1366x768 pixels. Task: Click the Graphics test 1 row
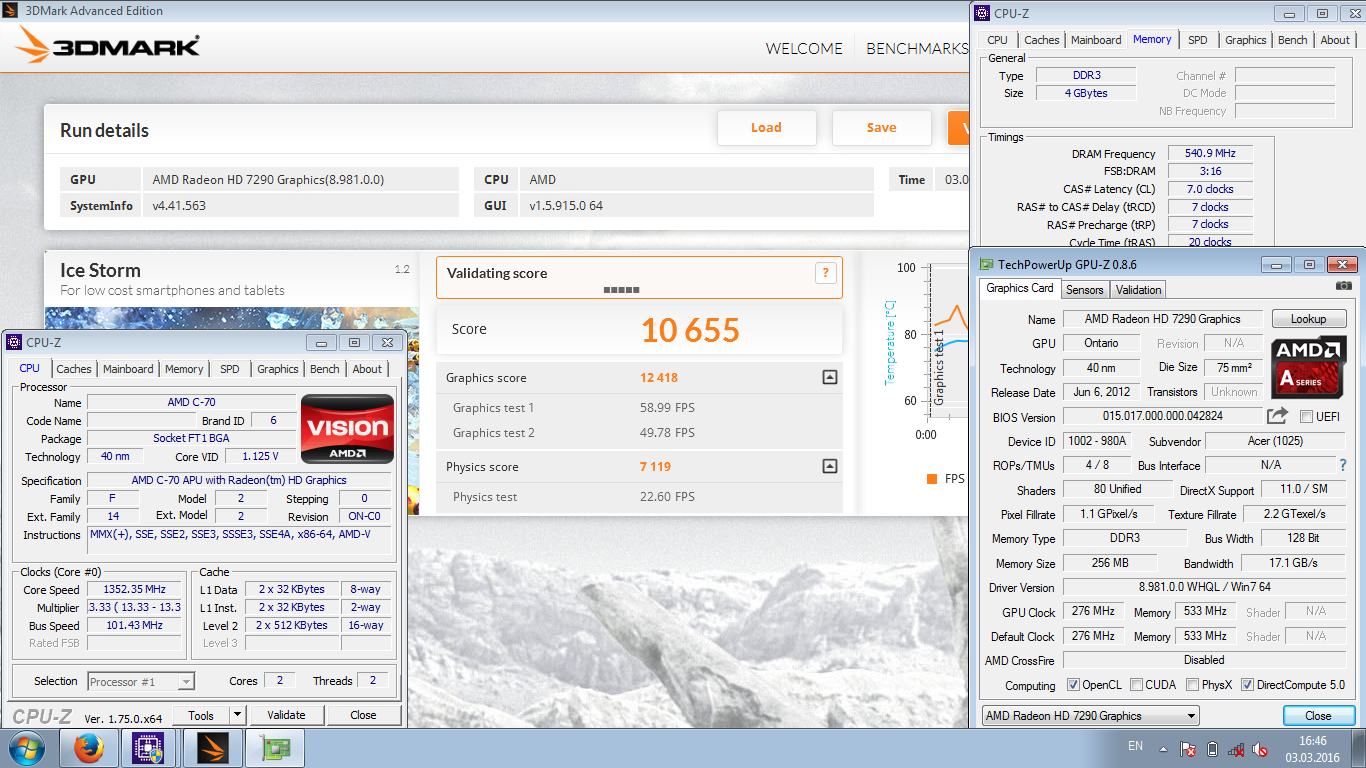coord(639,407)
